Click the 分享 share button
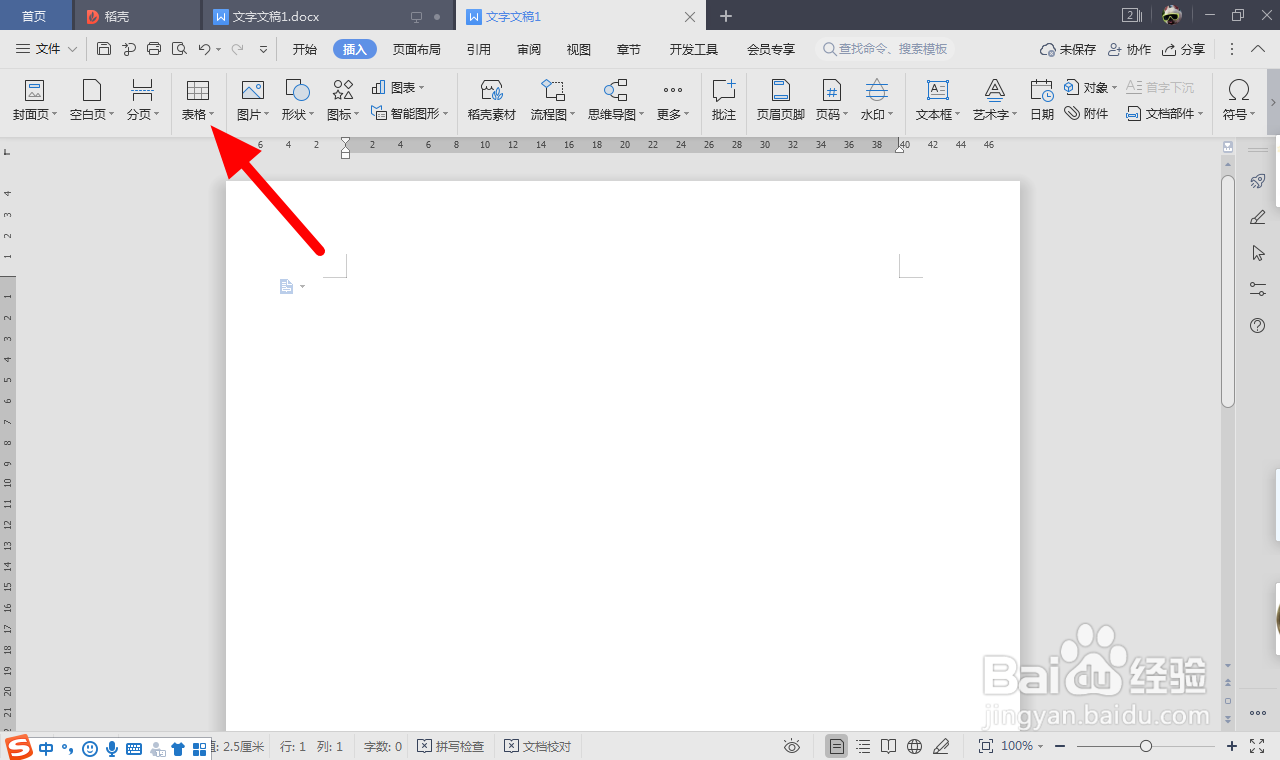Image resolution: width=1280 pixels, height=760 pixels. [x=1183, y=49]
